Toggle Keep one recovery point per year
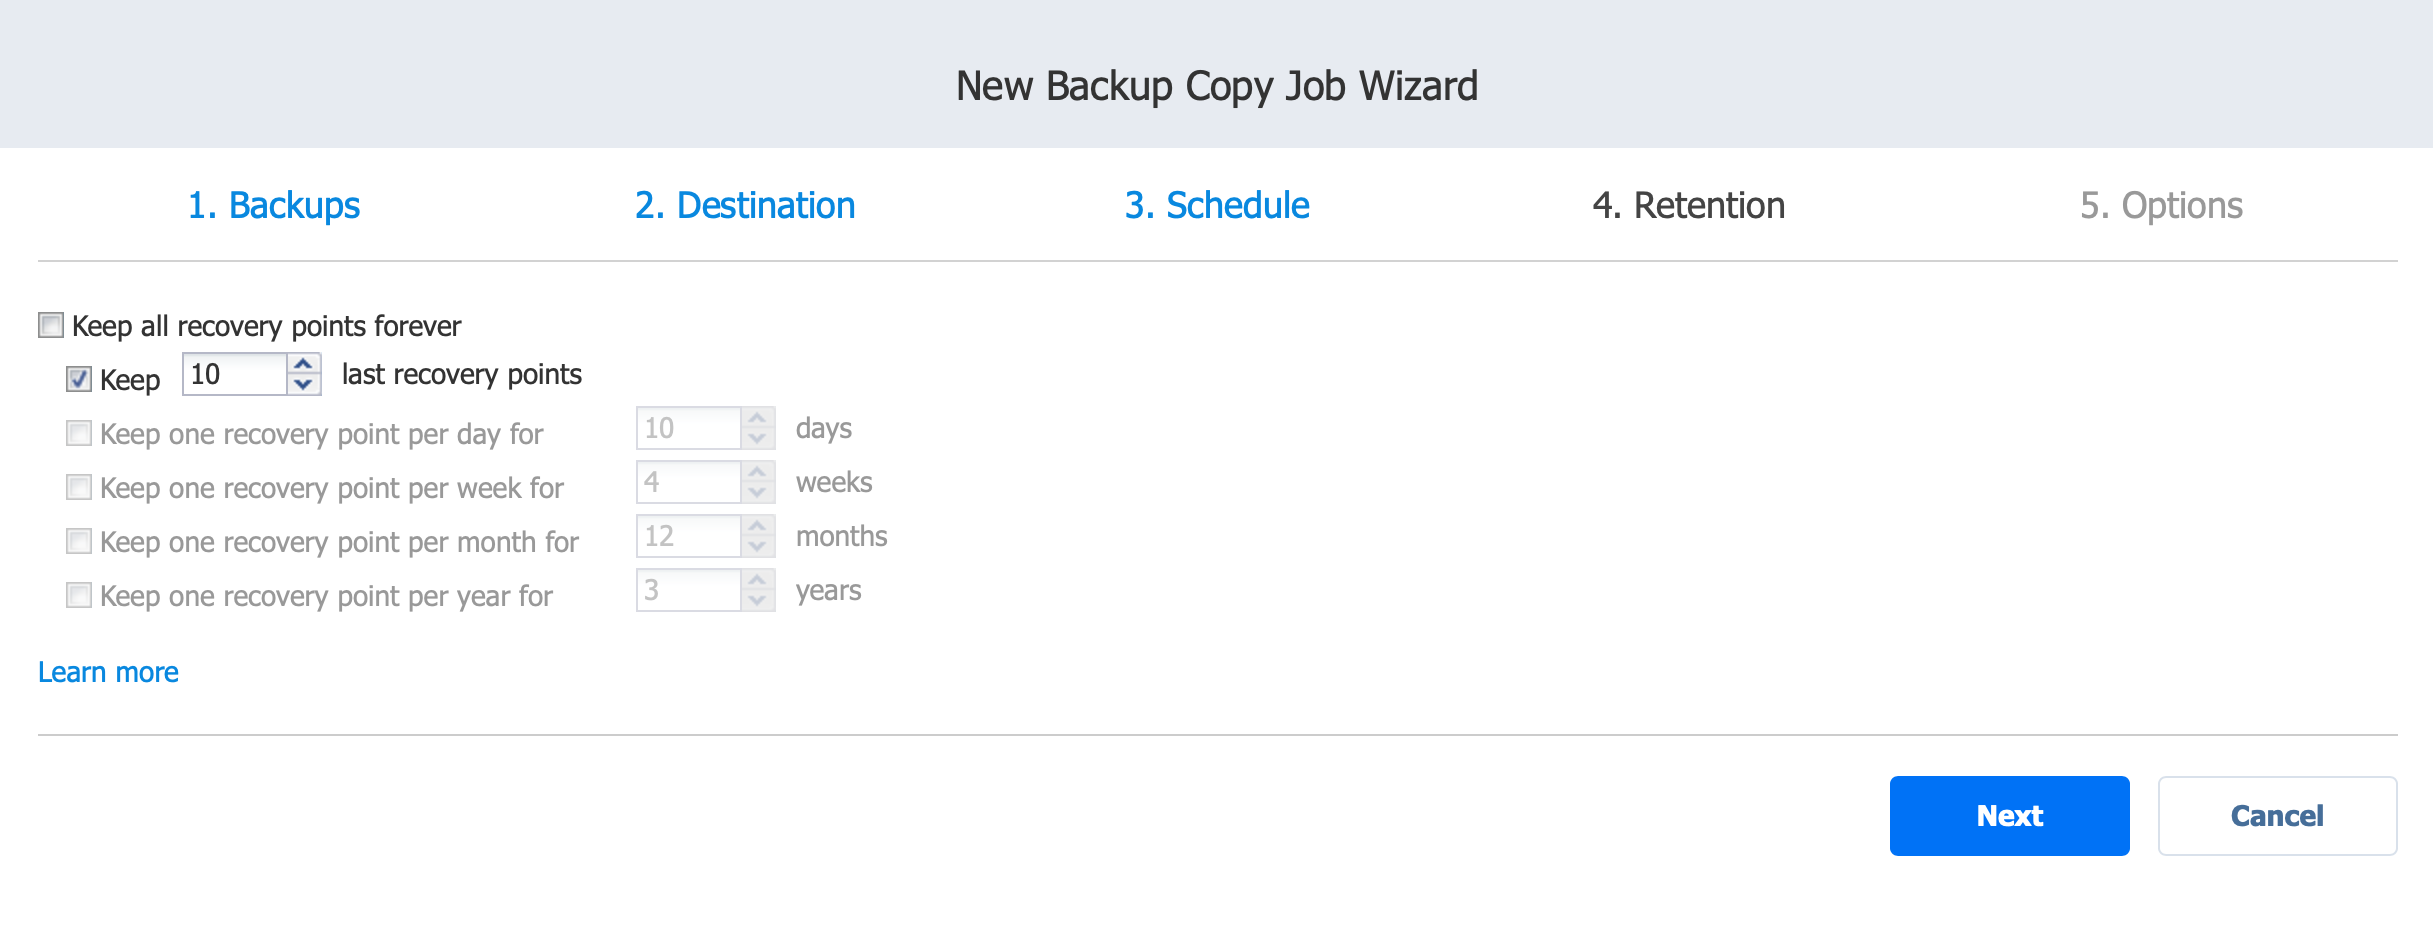The image size is (2433, 931). [79, 596]
